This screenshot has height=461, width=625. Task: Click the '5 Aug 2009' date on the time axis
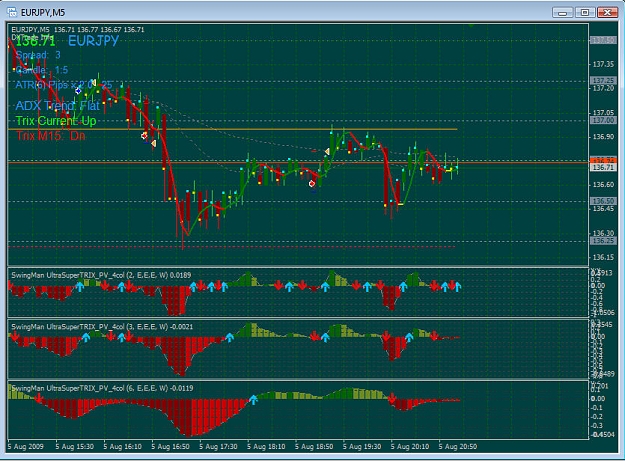click(x=26, y=447)
